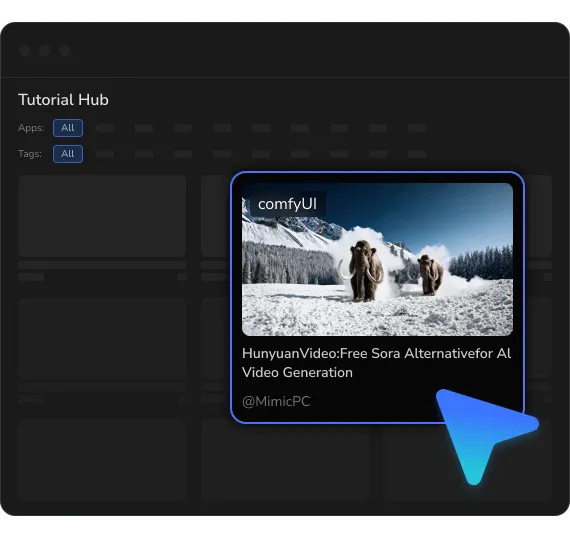The height and width of the screenshot is (546, 570).
Task: Open the mammoth snow scene thumbnail
Action: [x=377, y=259]
